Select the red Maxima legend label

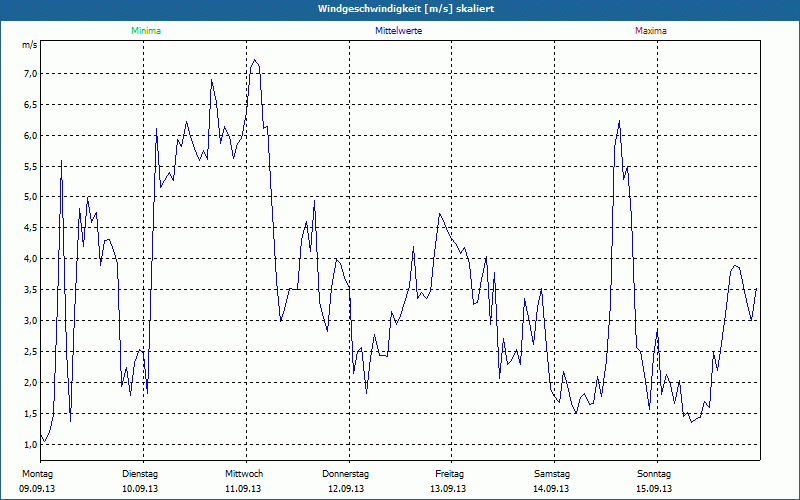point(651,31)
